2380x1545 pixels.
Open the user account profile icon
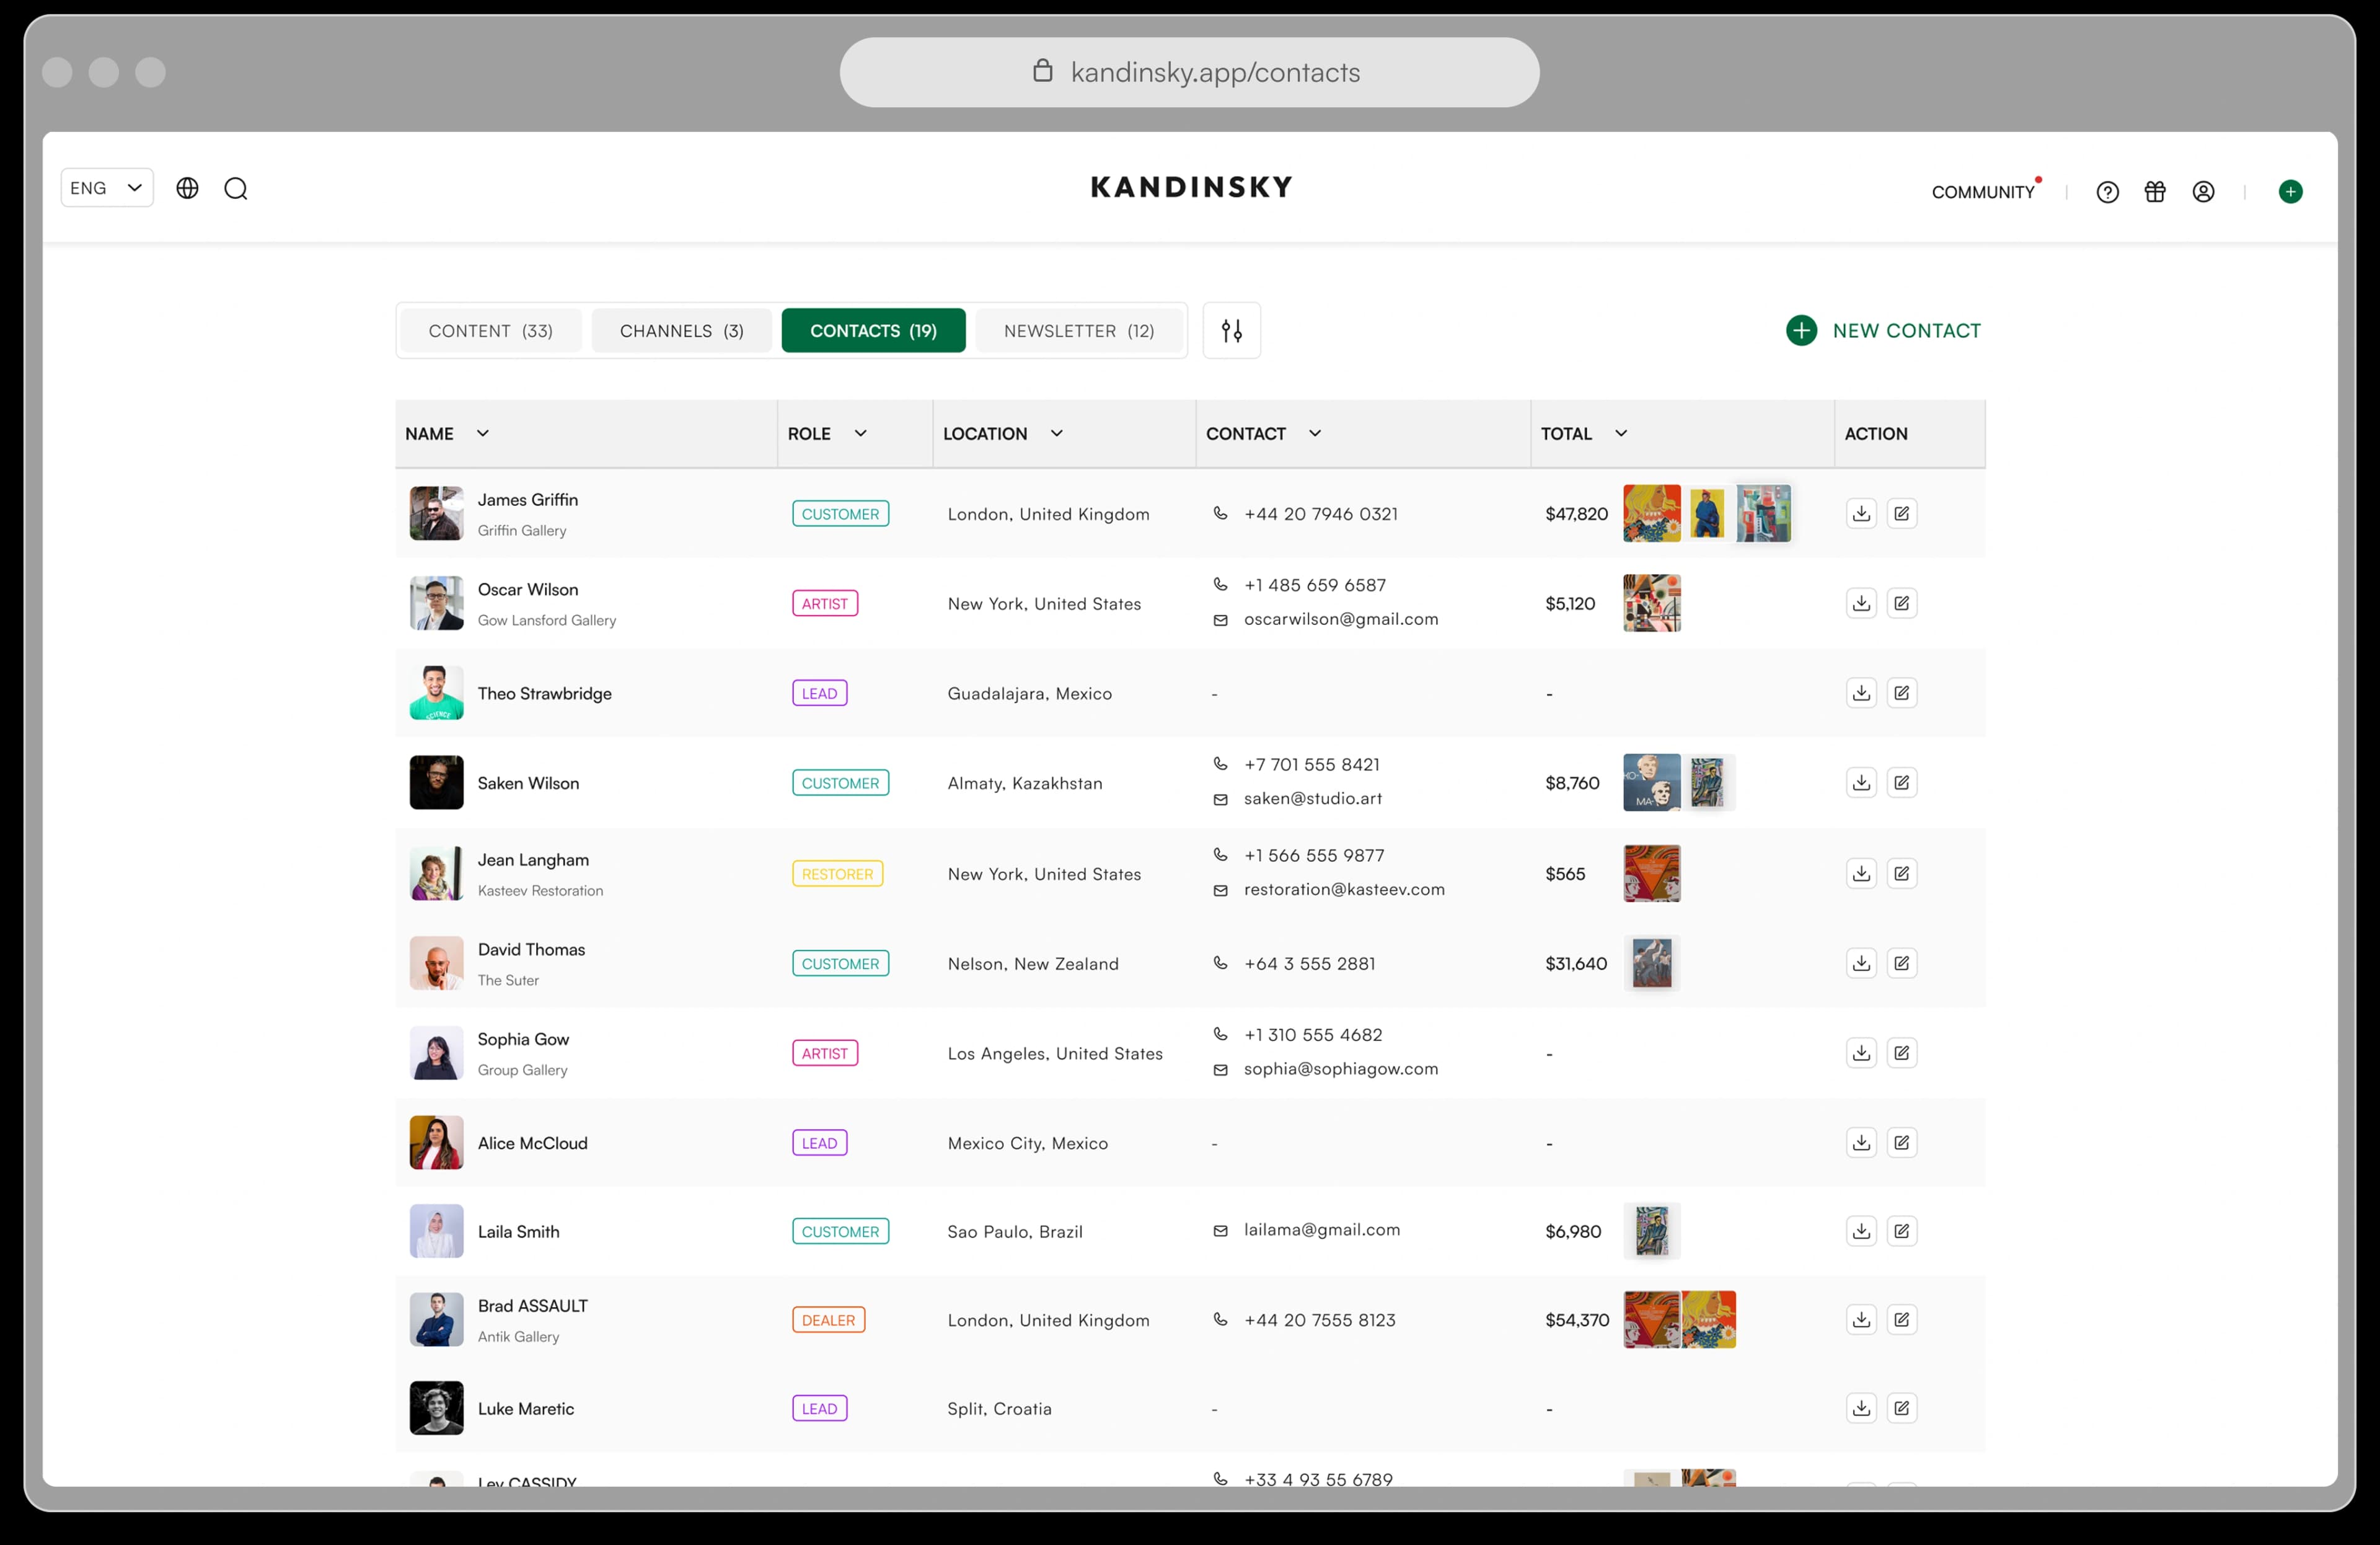(2203, 192)
